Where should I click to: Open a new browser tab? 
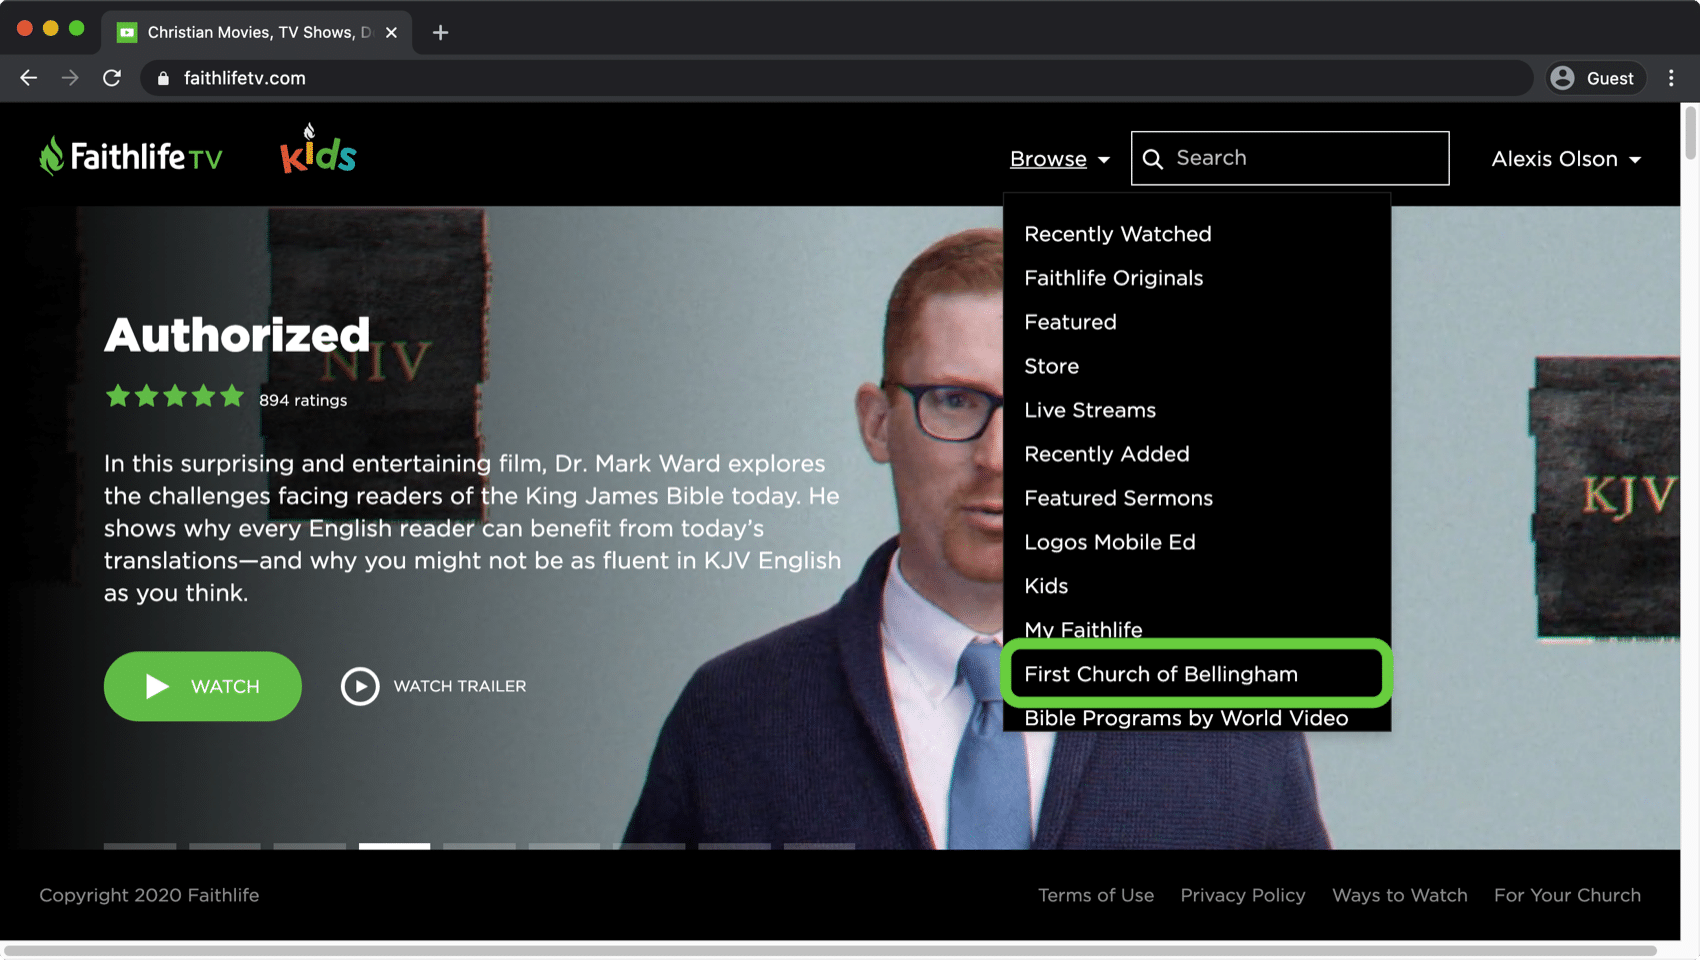(440, 33)
